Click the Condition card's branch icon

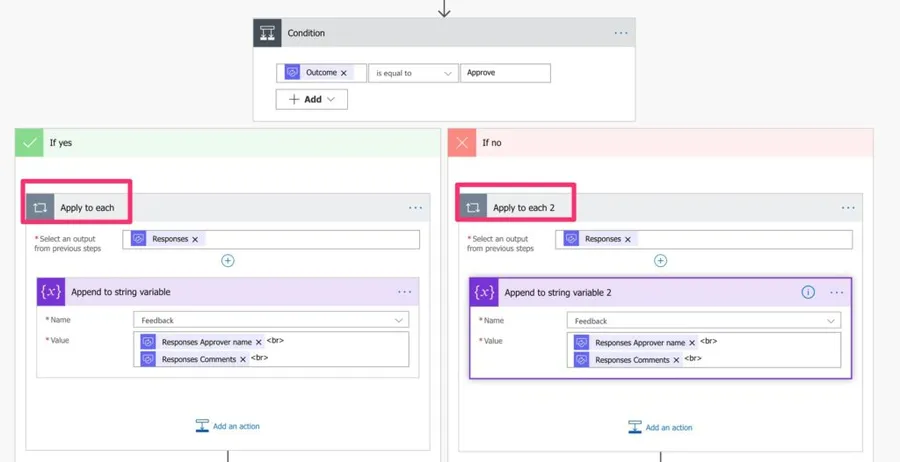point(268,33)
